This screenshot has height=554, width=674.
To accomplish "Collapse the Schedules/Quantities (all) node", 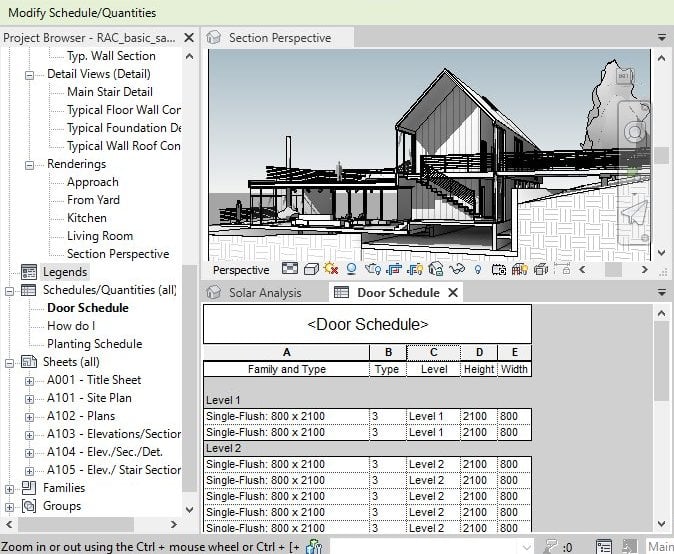I will pos(9,291).
